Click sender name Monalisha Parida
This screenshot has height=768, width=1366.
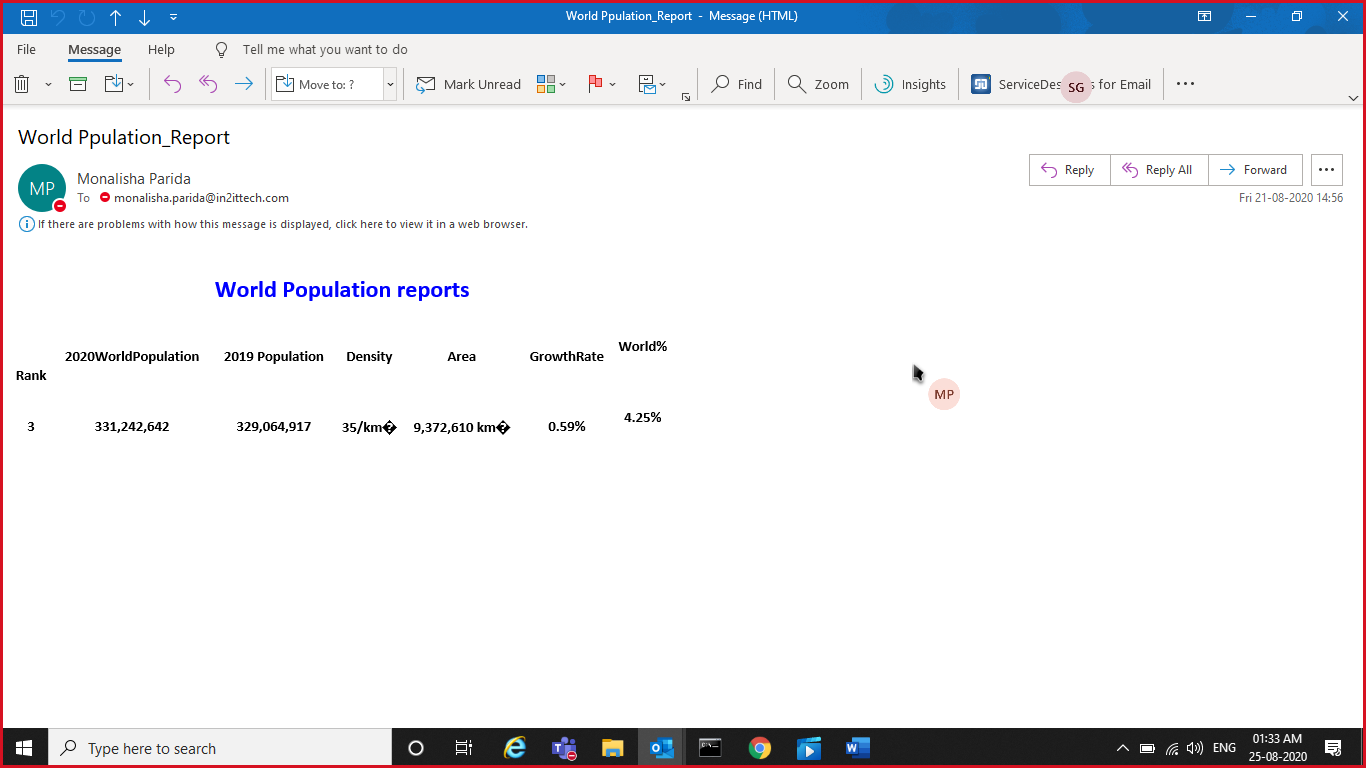pos(134,179)
